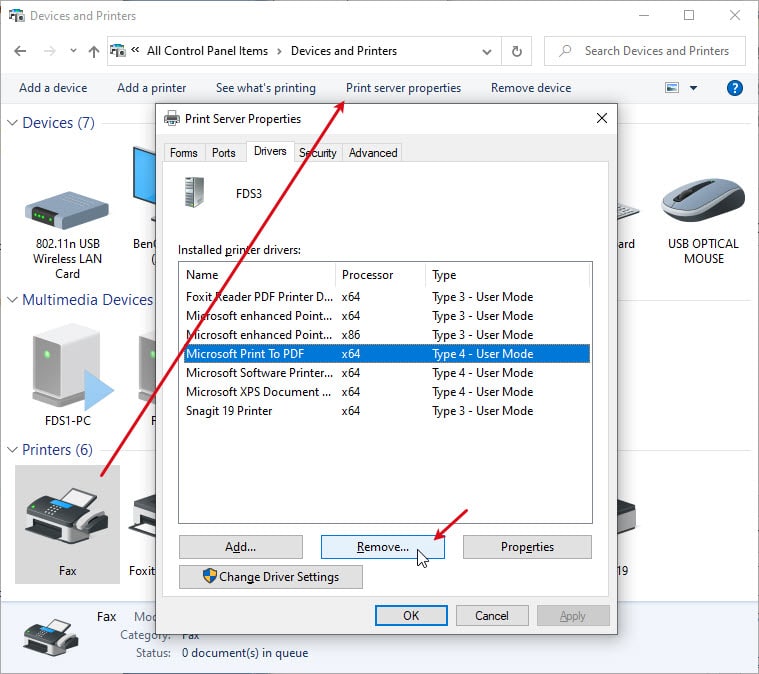Select Microsoft Print To PDF driver
The width and height of the screenshot is (759, 674).
pyautogui.click(x=387, y=354)
